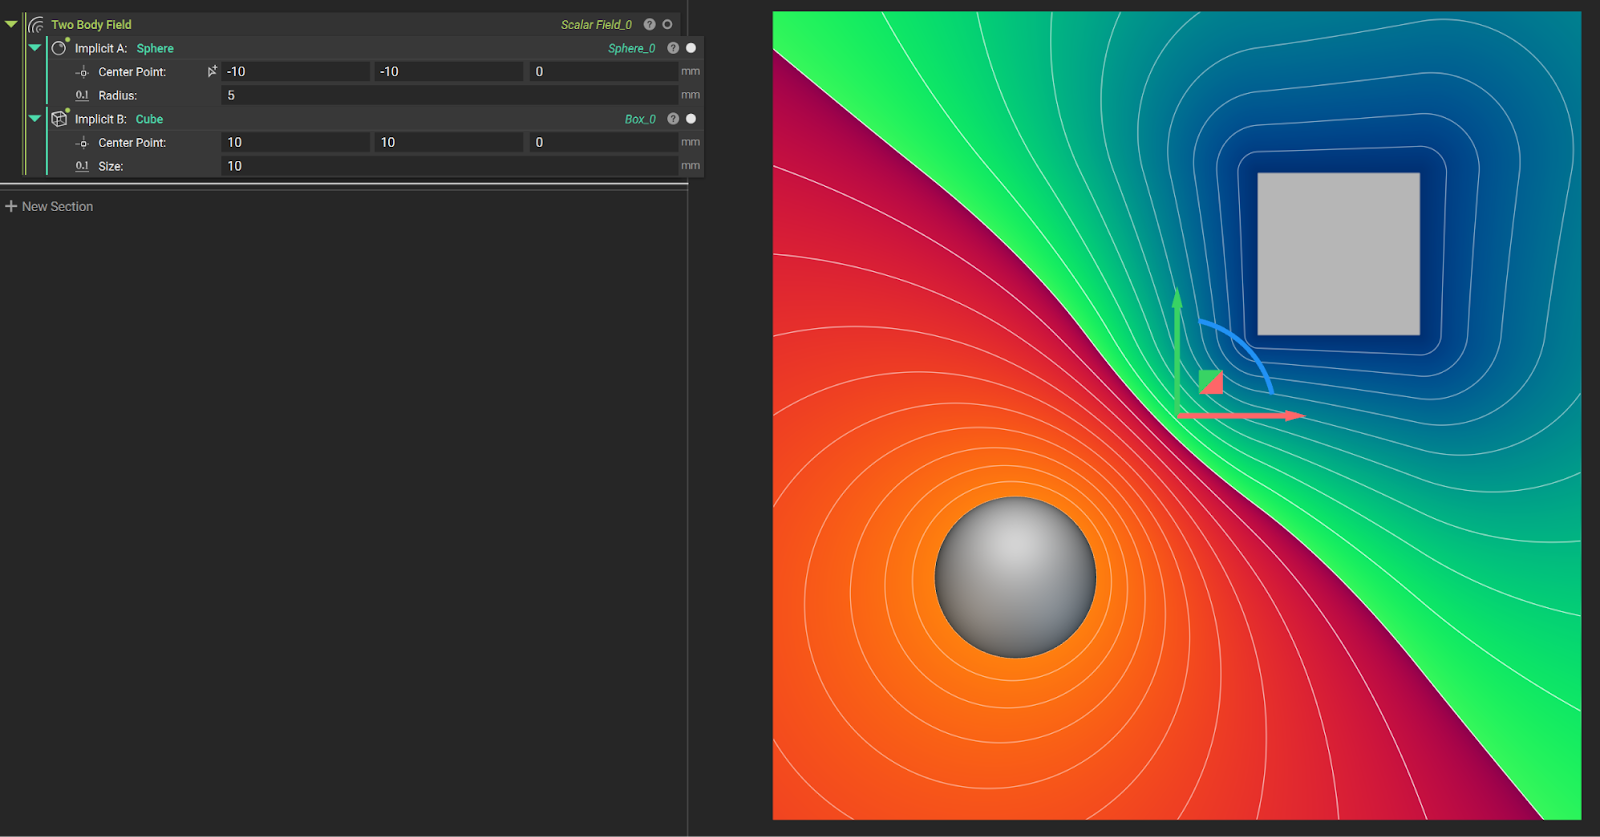The height and width of the screenshot is (837, 1600).
Task: Open help for Scalar Field_0
Action: (x=650, y=24)
